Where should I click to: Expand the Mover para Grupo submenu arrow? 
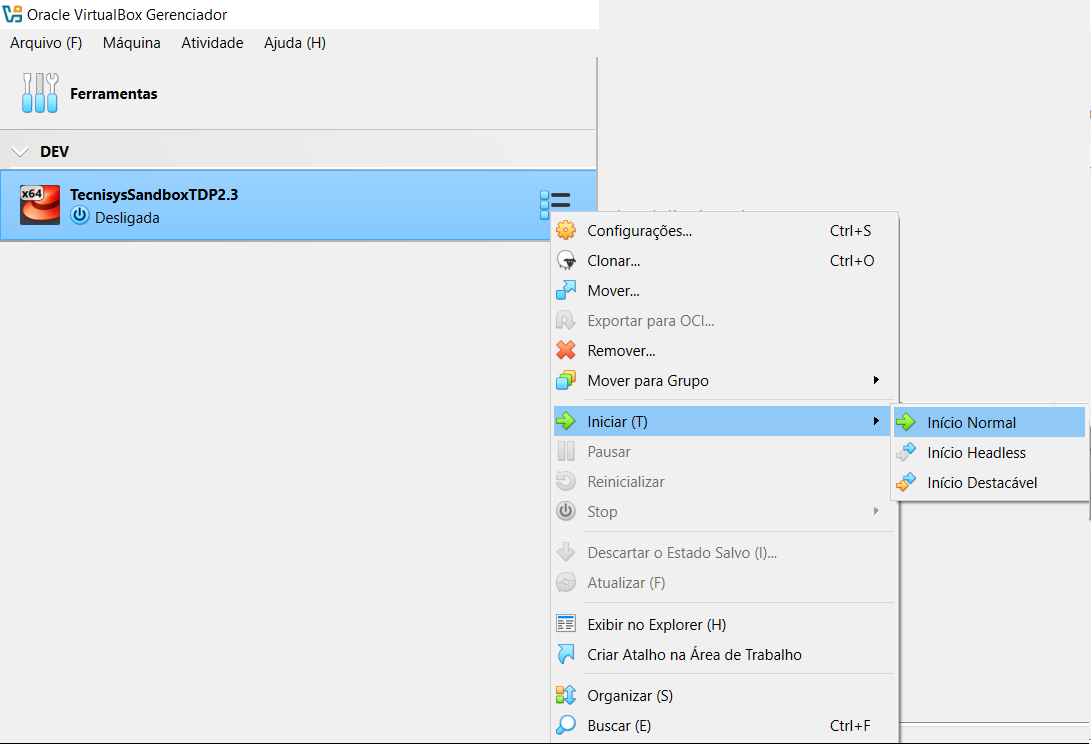pos(876,380)
